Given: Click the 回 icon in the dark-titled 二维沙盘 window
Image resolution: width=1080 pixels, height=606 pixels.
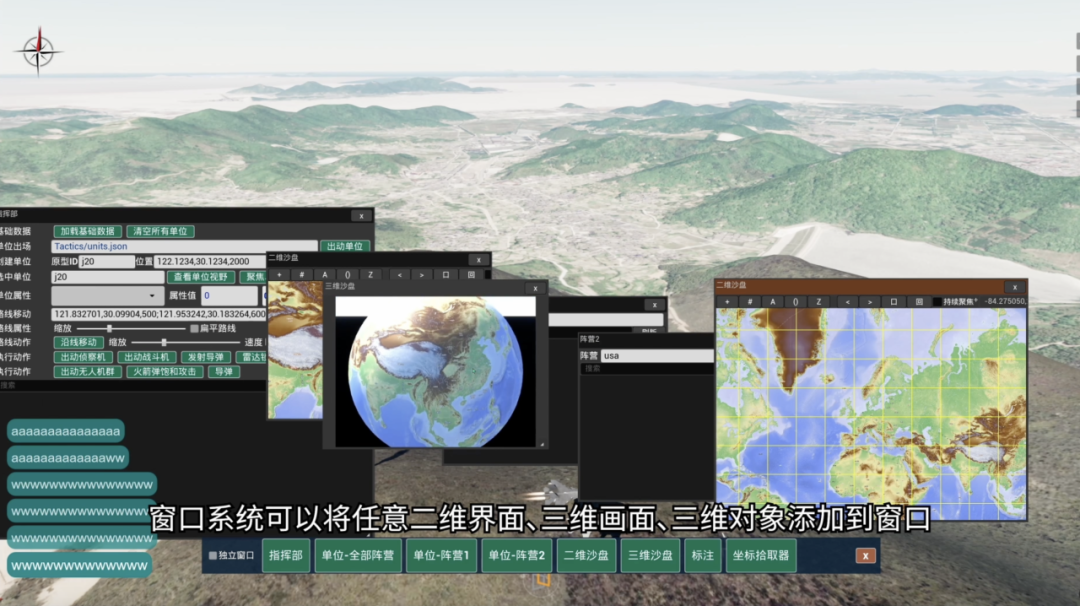Looking at the screenshot, I should [x=471, y=275].
